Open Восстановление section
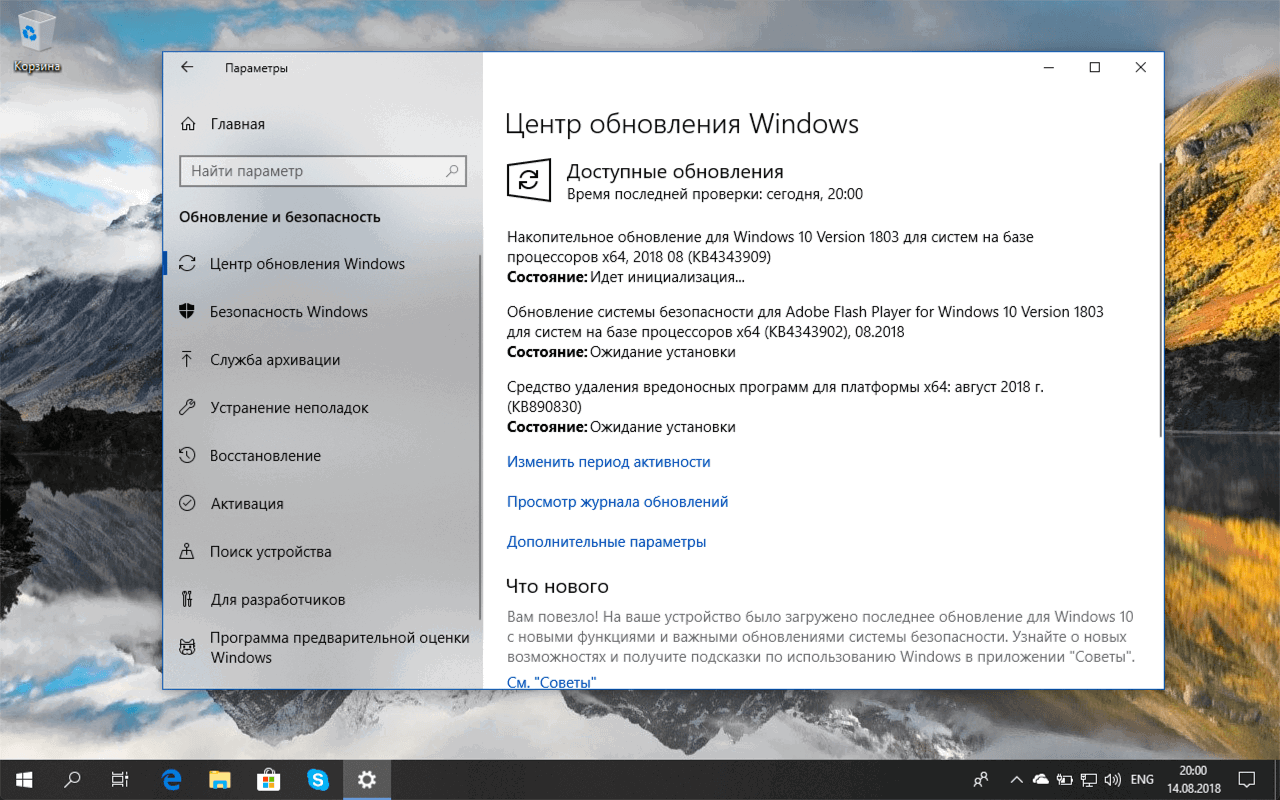 [277, 455]
